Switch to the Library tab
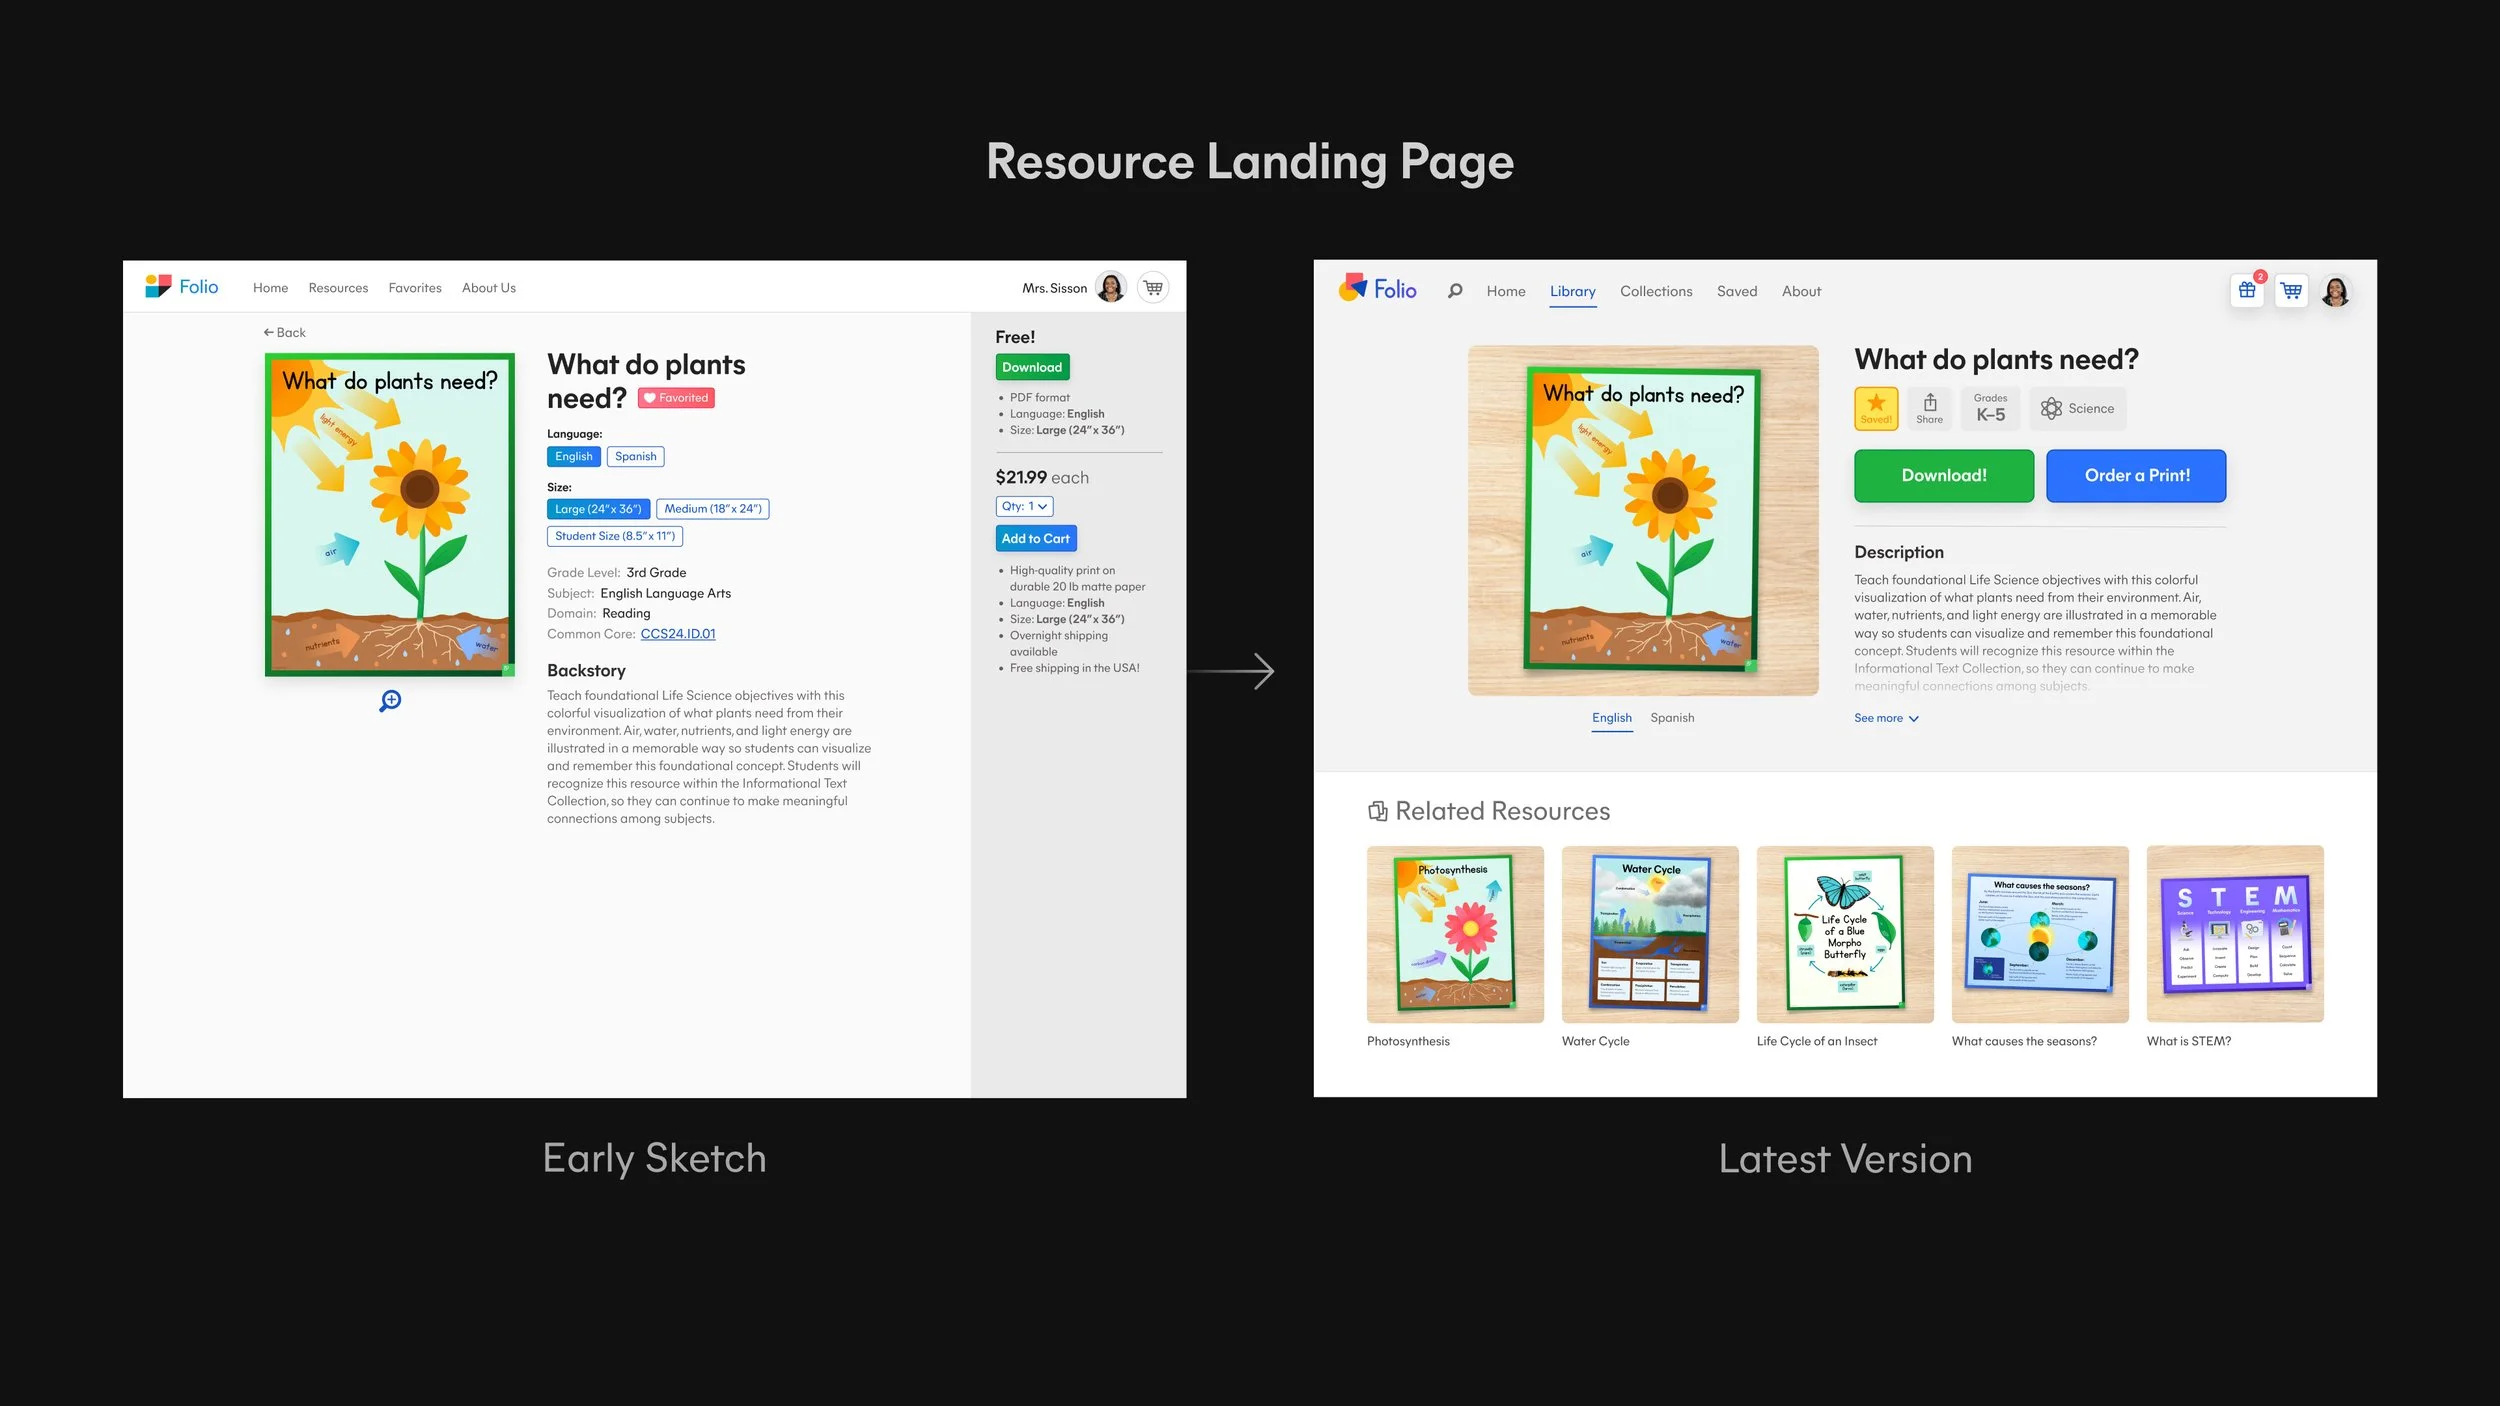Screen dimensions: 2500x1406 click(1573, 291)
